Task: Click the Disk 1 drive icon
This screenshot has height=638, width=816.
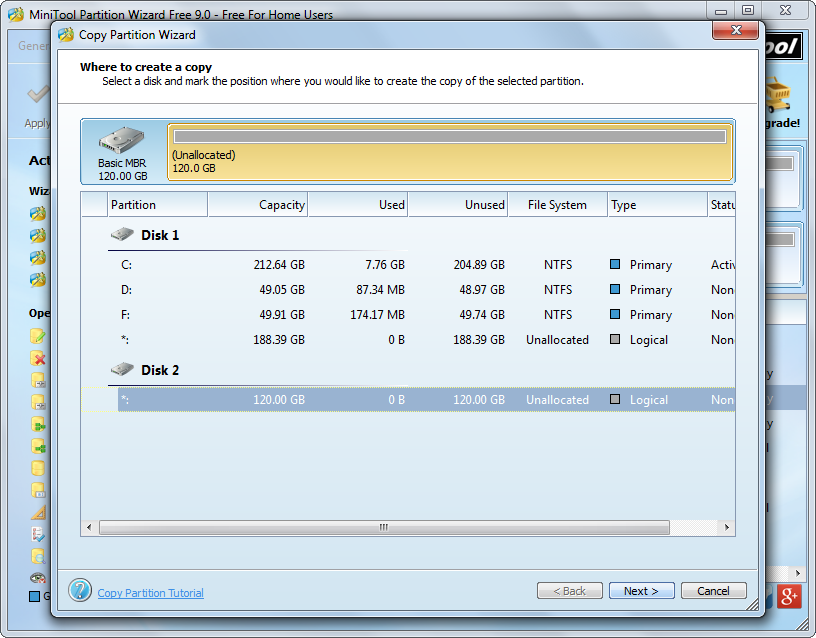Action: point(122,234)
